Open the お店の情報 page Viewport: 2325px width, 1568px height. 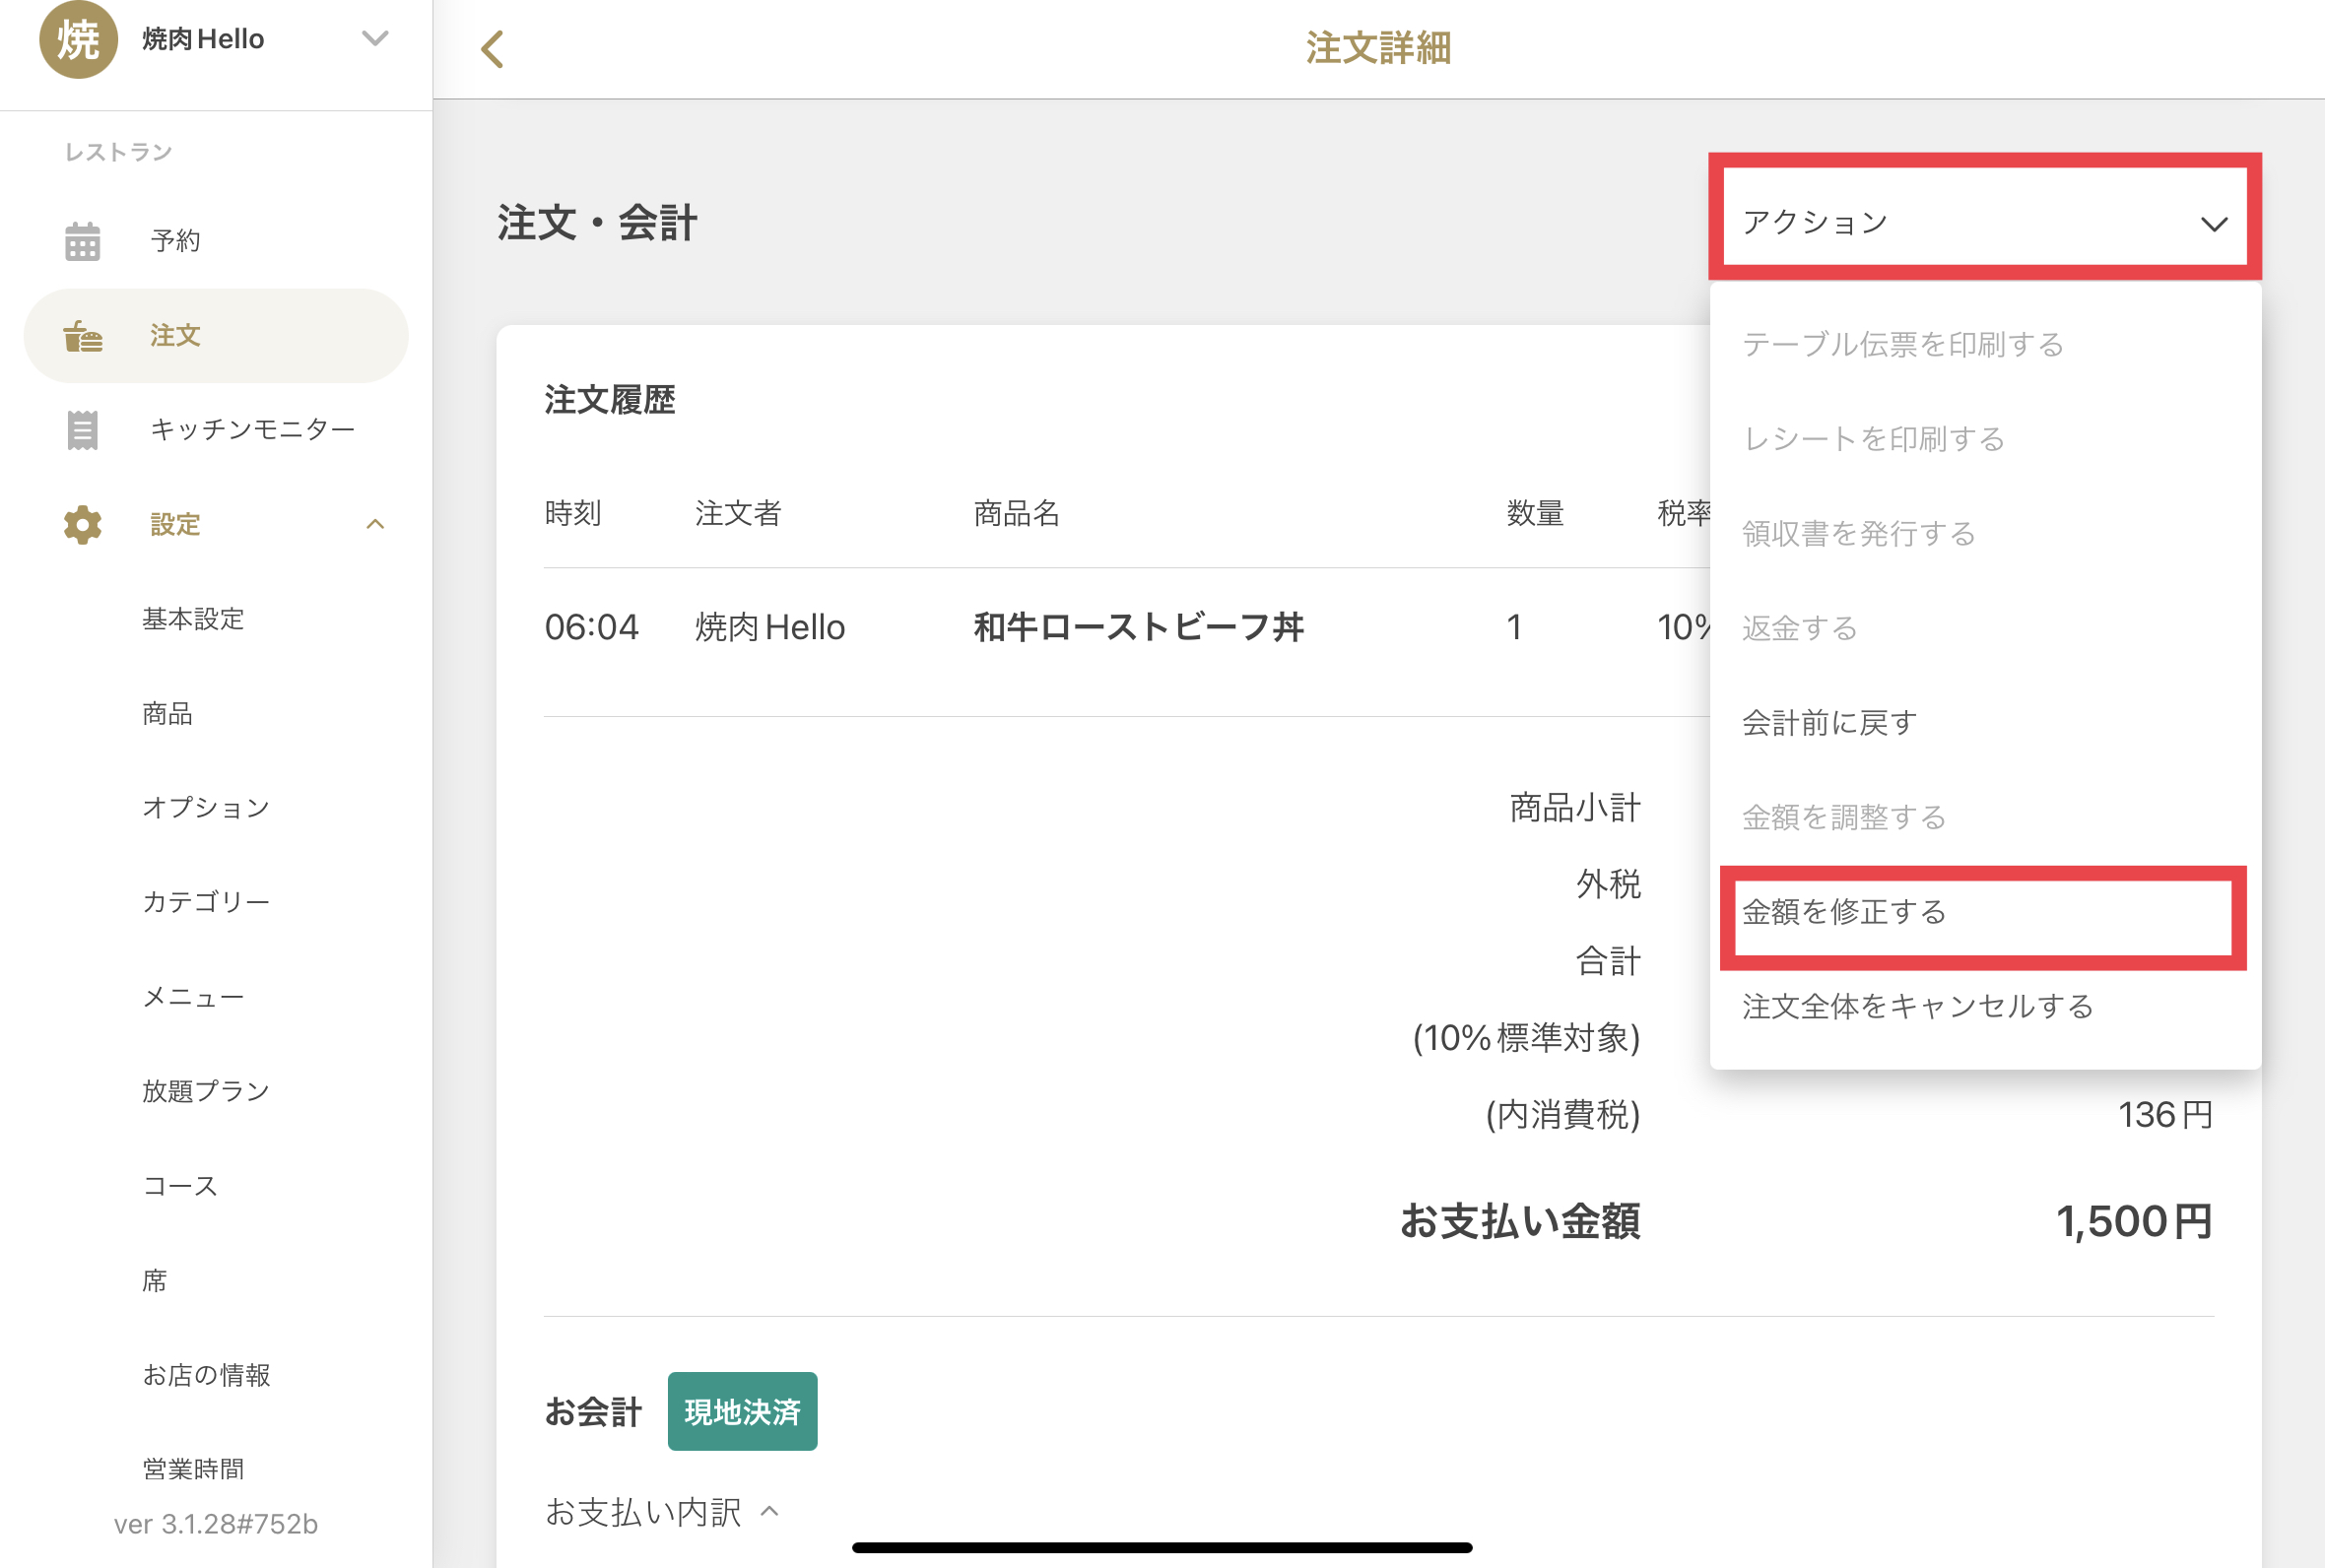point(206,1375)
